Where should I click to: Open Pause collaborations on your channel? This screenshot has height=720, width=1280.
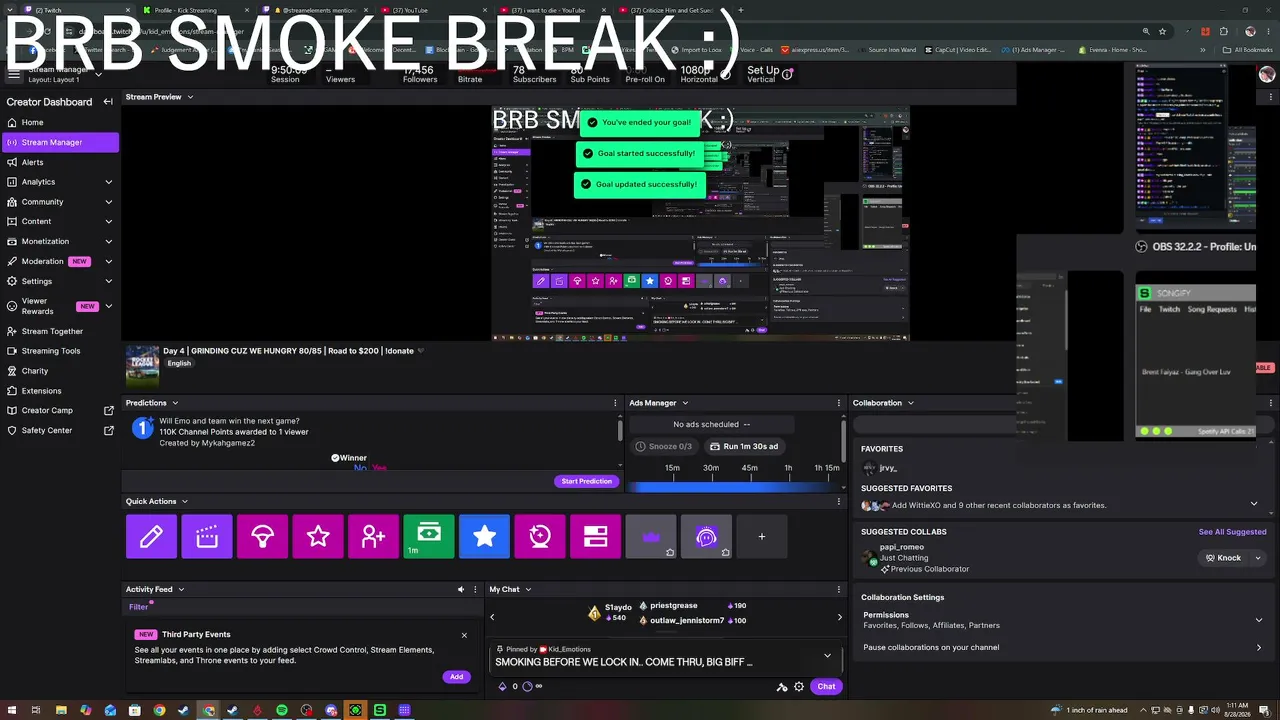1063,647
